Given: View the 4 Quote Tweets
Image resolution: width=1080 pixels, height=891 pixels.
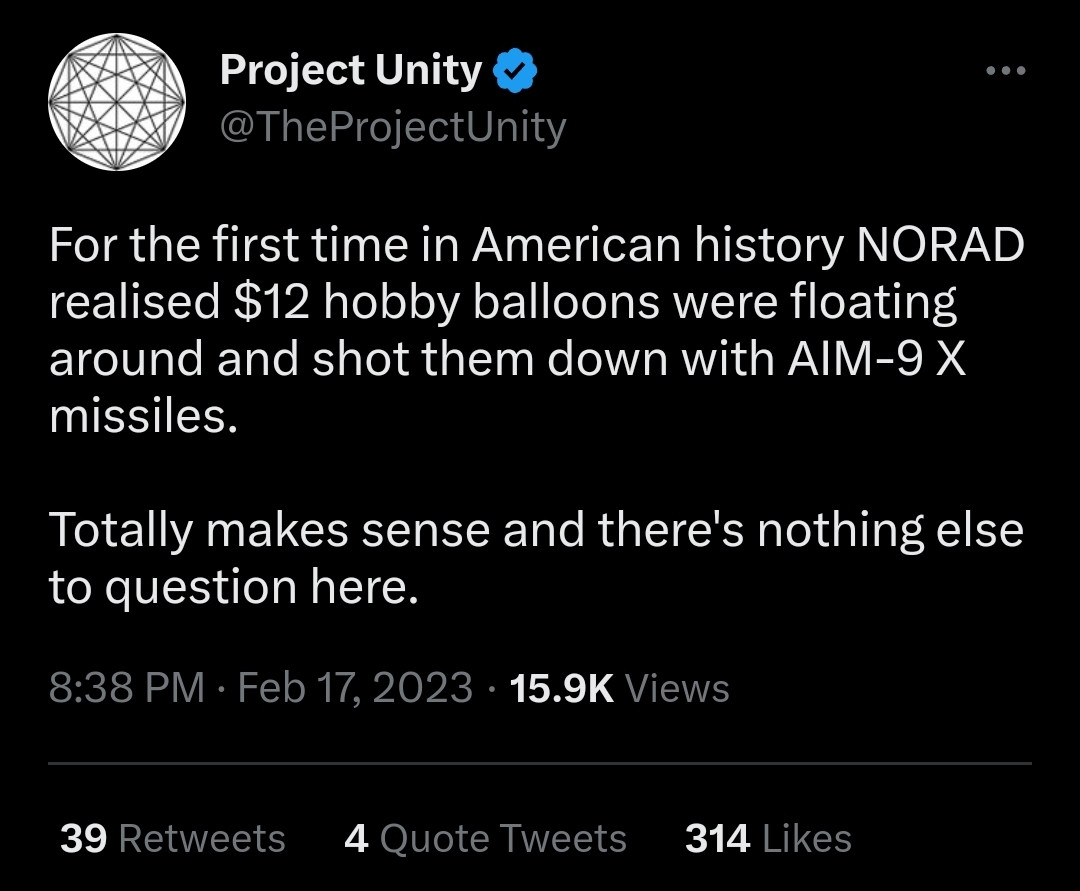Looking at the screenshot, I should 486,839.
